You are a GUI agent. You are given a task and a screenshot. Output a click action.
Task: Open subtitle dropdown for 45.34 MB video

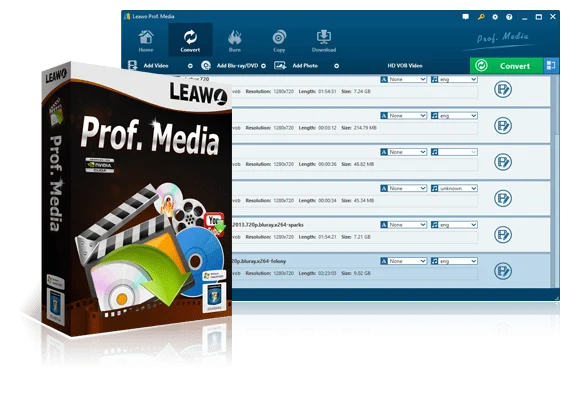(x=403, y=188)
